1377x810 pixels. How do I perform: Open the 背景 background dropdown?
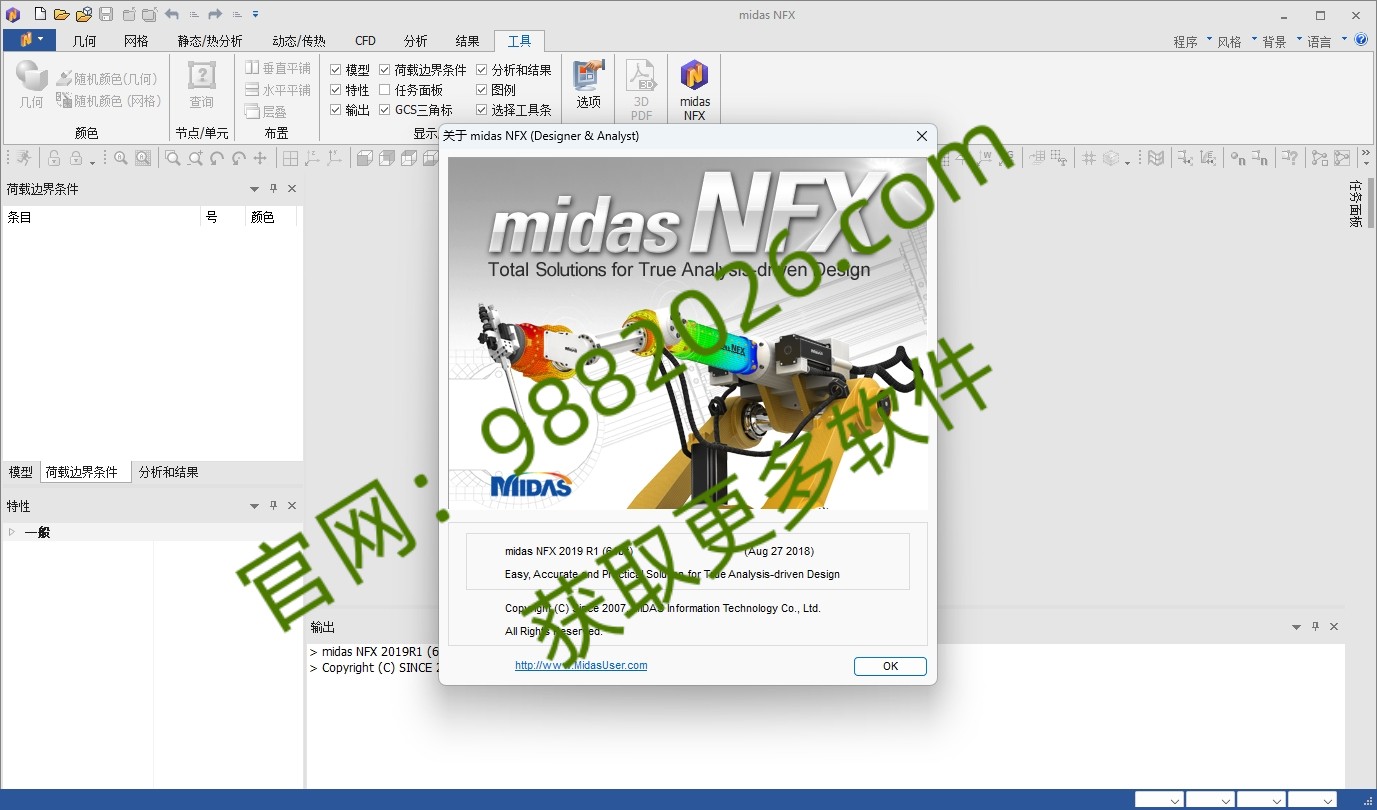coord(1280,41)
